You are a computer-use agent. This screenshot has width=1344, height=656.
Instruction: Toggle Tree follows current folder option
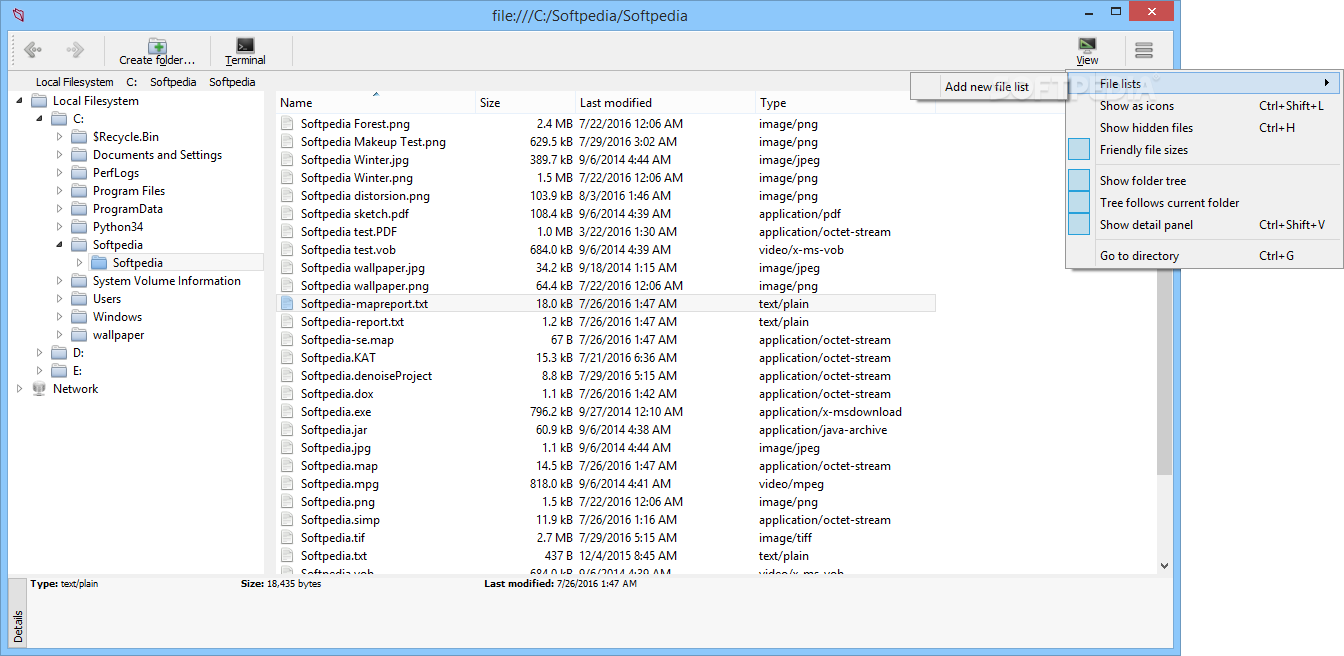1204,203
